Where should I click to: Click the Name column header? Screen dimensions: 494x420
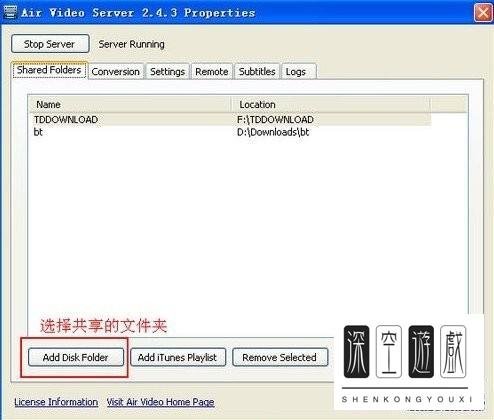[130, 104]
